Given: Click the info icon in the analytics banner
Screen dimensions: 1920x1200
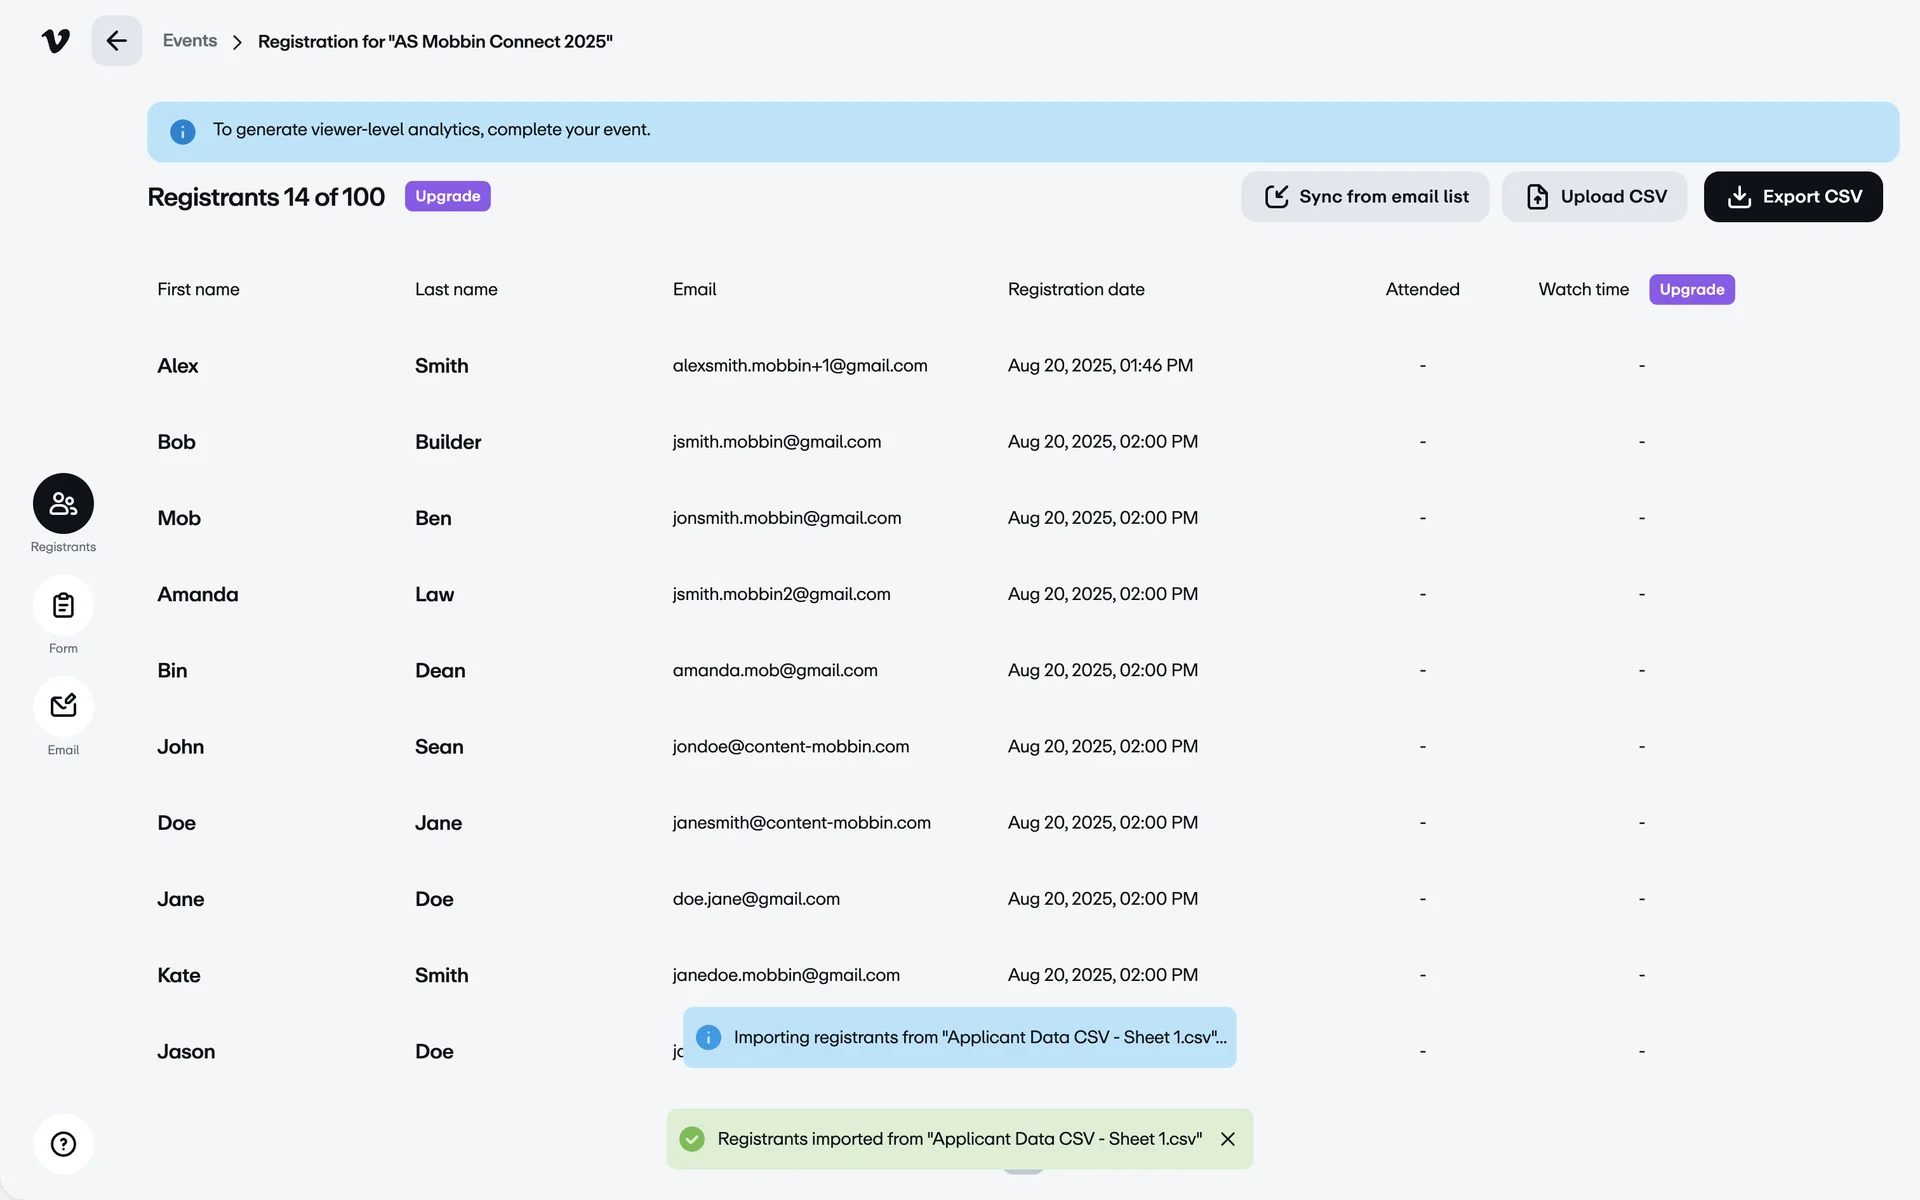Looking at the screenshot, I should pos(182,132).
